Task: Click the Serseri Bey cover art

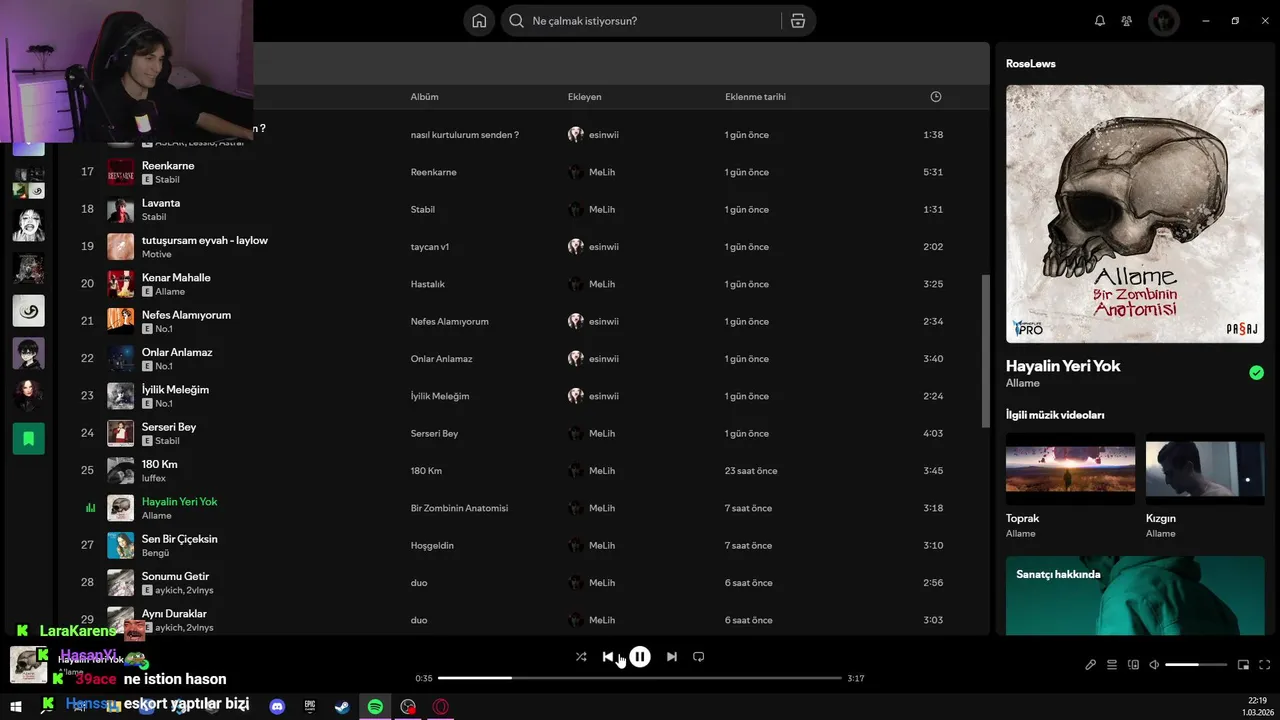Action: pyautogui.click(x=121, y=433)
